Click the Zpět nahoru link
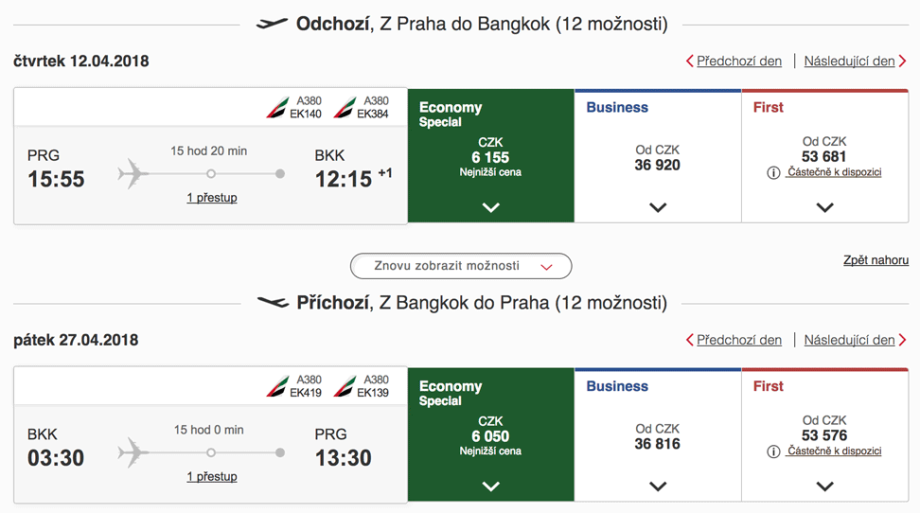 tap(876, 260)
